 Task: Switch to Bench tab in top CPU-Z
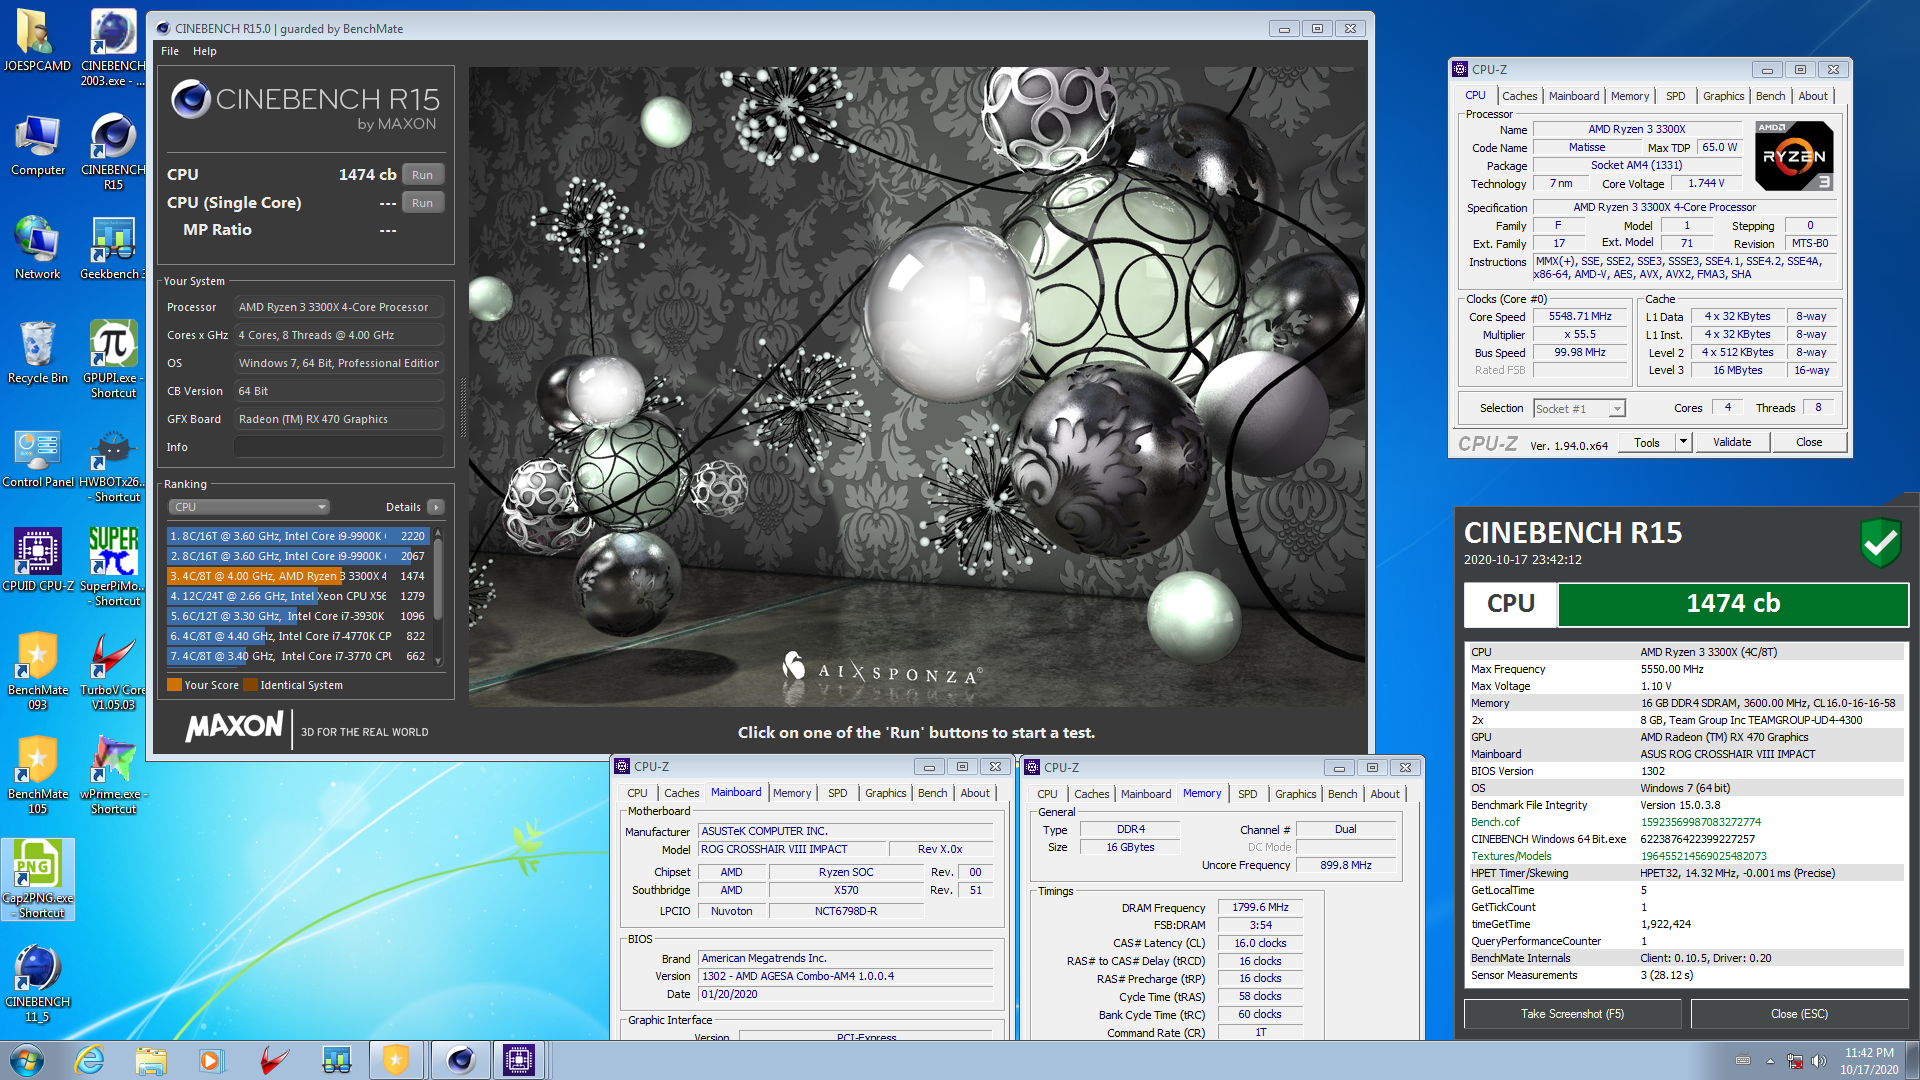(x=1770, y=96)
